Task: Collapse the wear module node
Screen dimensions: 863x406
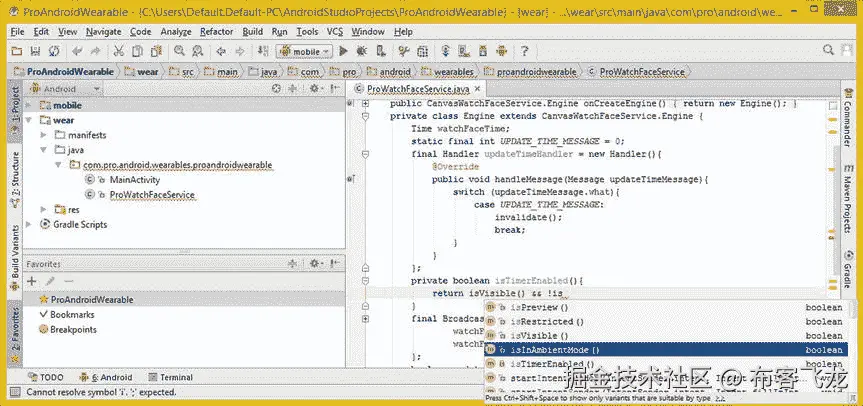Action: 29,120
